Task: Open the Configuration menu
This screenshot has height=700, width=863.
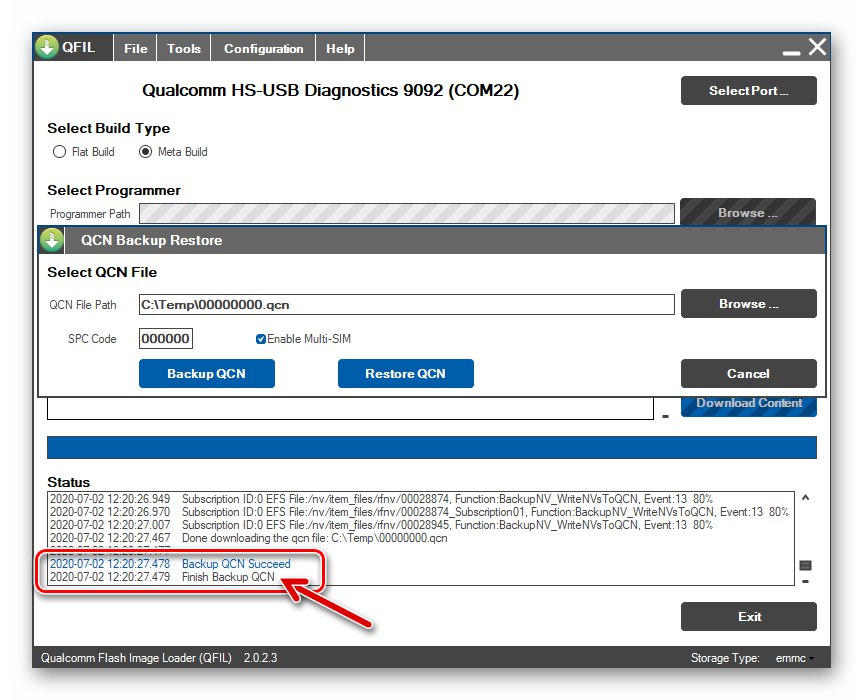Action: point(263,48)
